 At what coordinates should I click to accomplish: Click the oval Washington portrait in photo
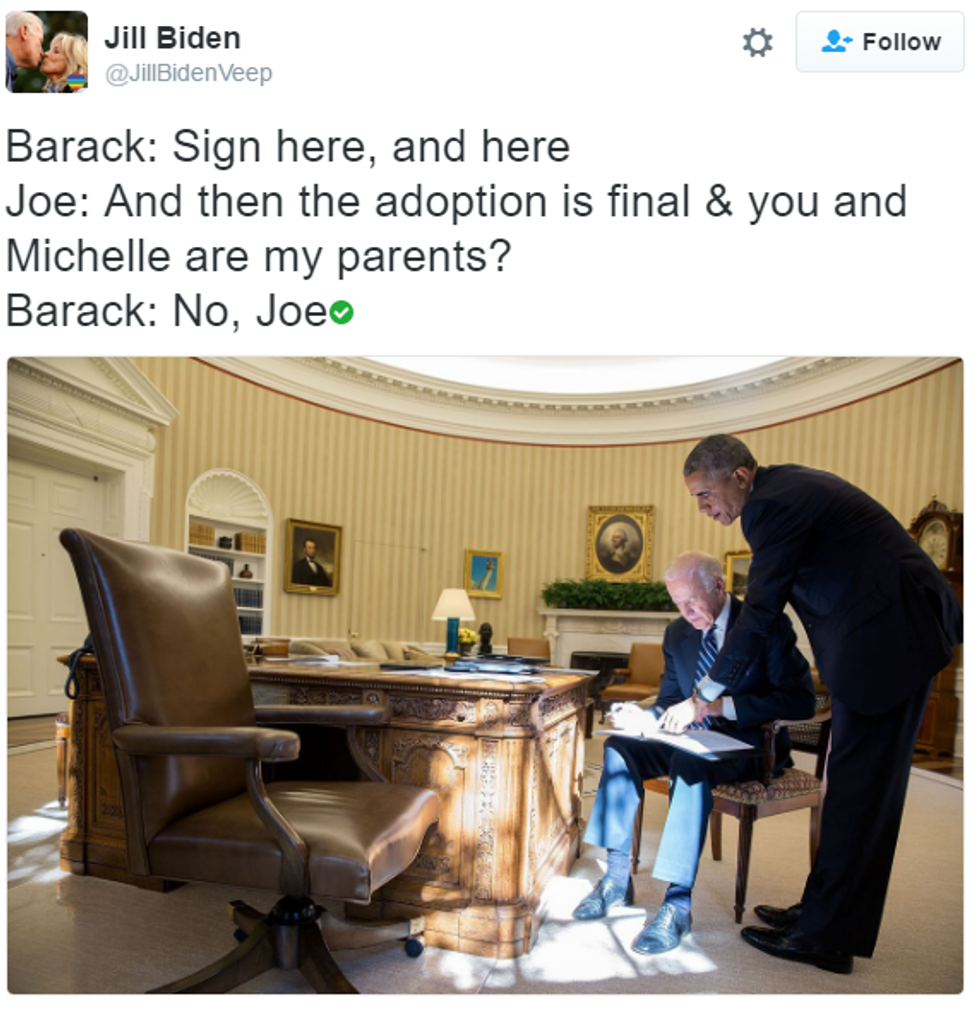pyautogui.click(x=620, y=543)
